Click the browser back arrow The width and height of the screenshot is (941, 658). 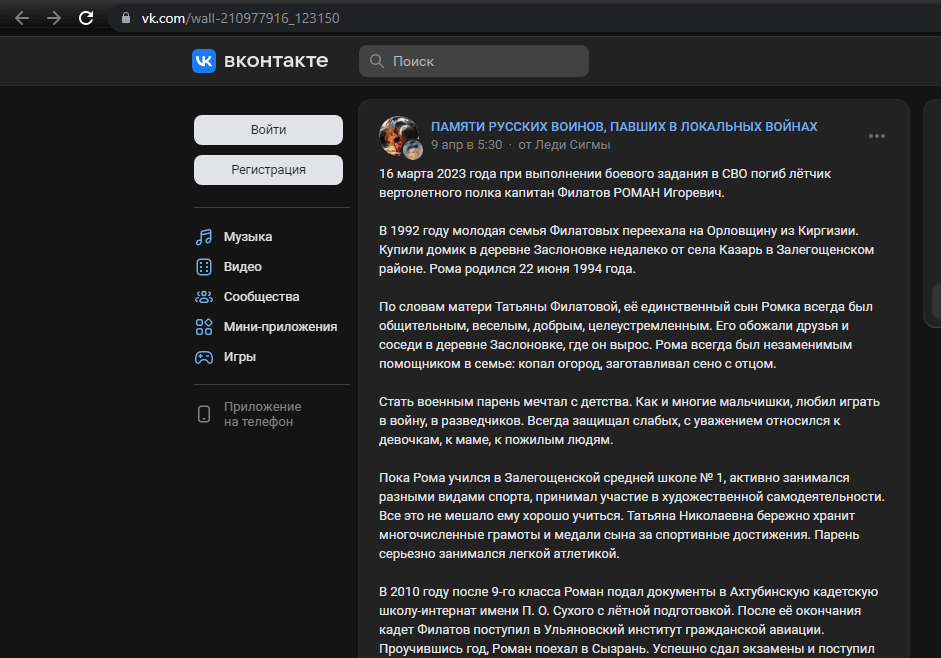click(x=22, y=18)
